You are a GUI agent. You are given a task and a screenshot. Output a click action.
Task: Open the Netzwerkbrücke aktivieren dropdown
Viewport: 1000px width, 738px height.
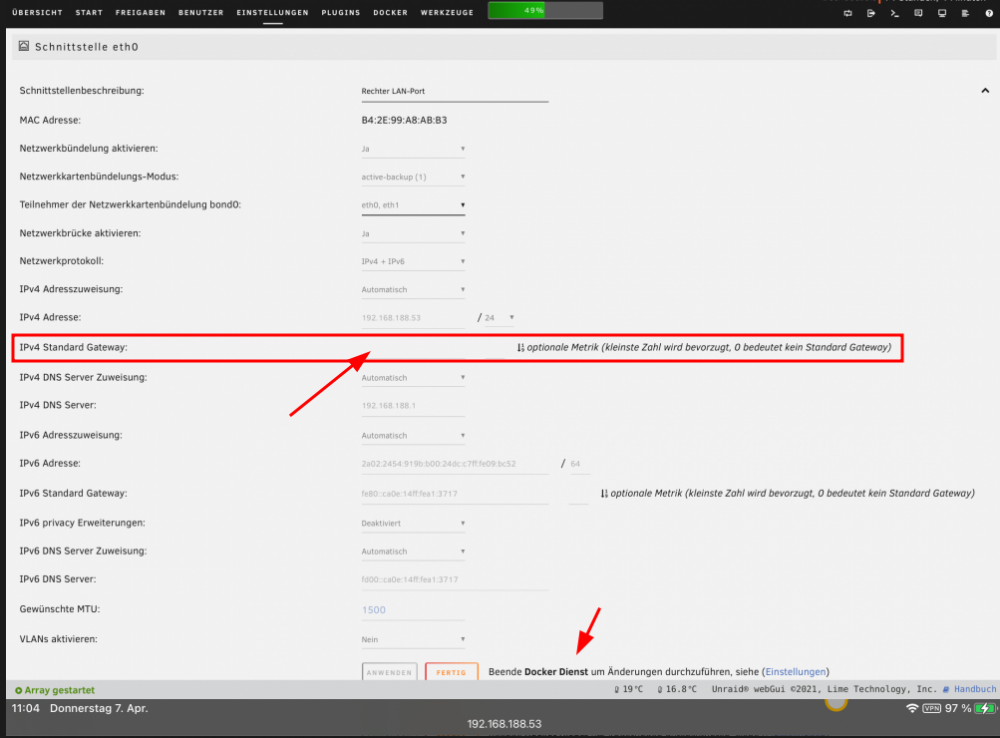413,233
